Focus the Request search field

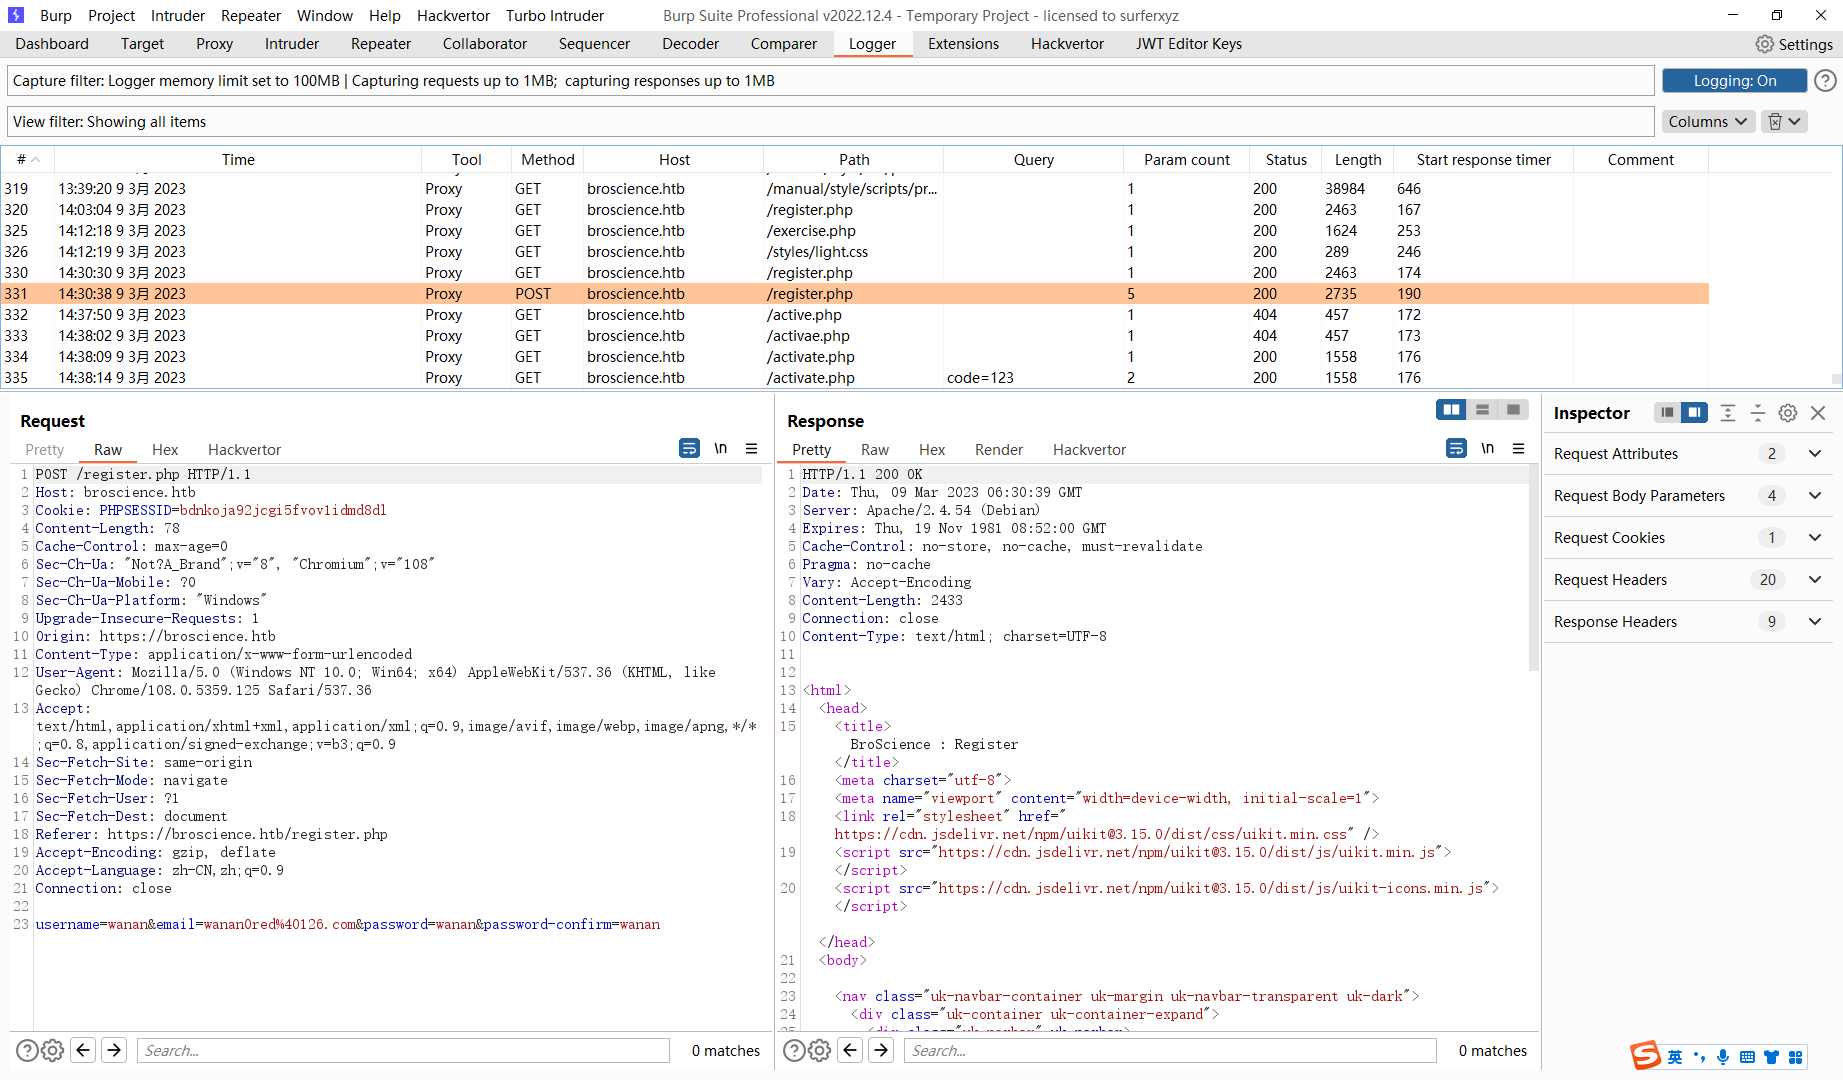pos(403,1050)
